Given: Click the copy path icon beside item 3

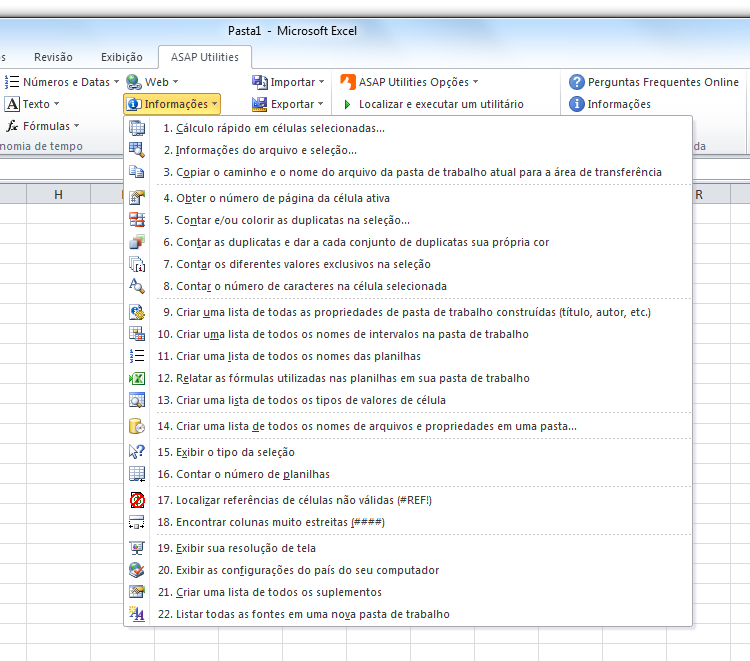Looking at the screenshot, I should [x=137, y=172].
